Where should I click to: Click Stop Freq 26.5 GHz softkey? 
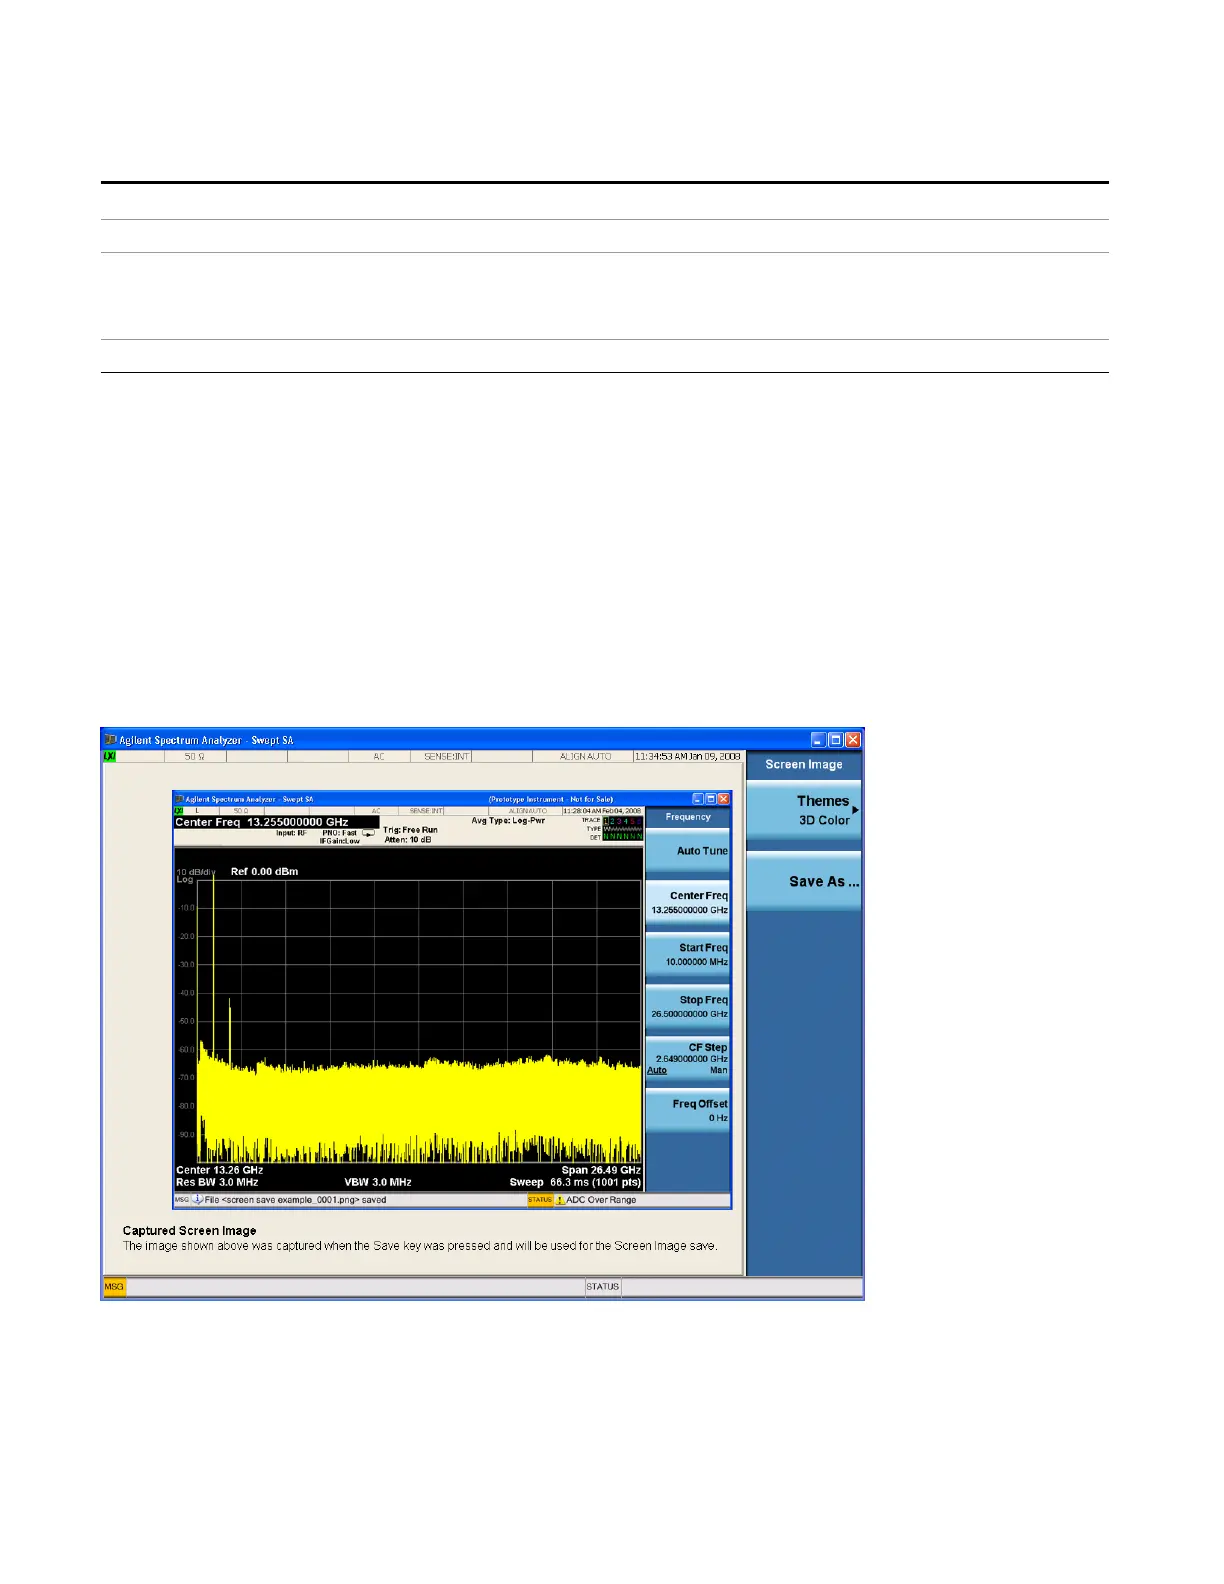[688, 1006]
